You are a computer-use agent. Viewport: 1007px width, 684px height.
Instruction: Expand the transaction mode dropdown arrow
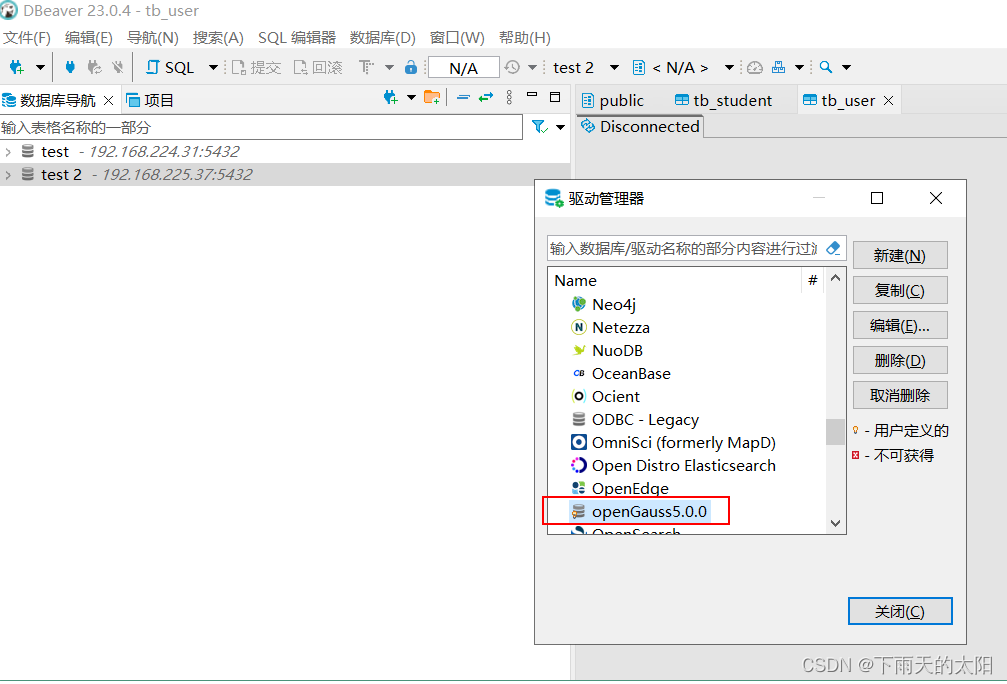pos(389,67)
